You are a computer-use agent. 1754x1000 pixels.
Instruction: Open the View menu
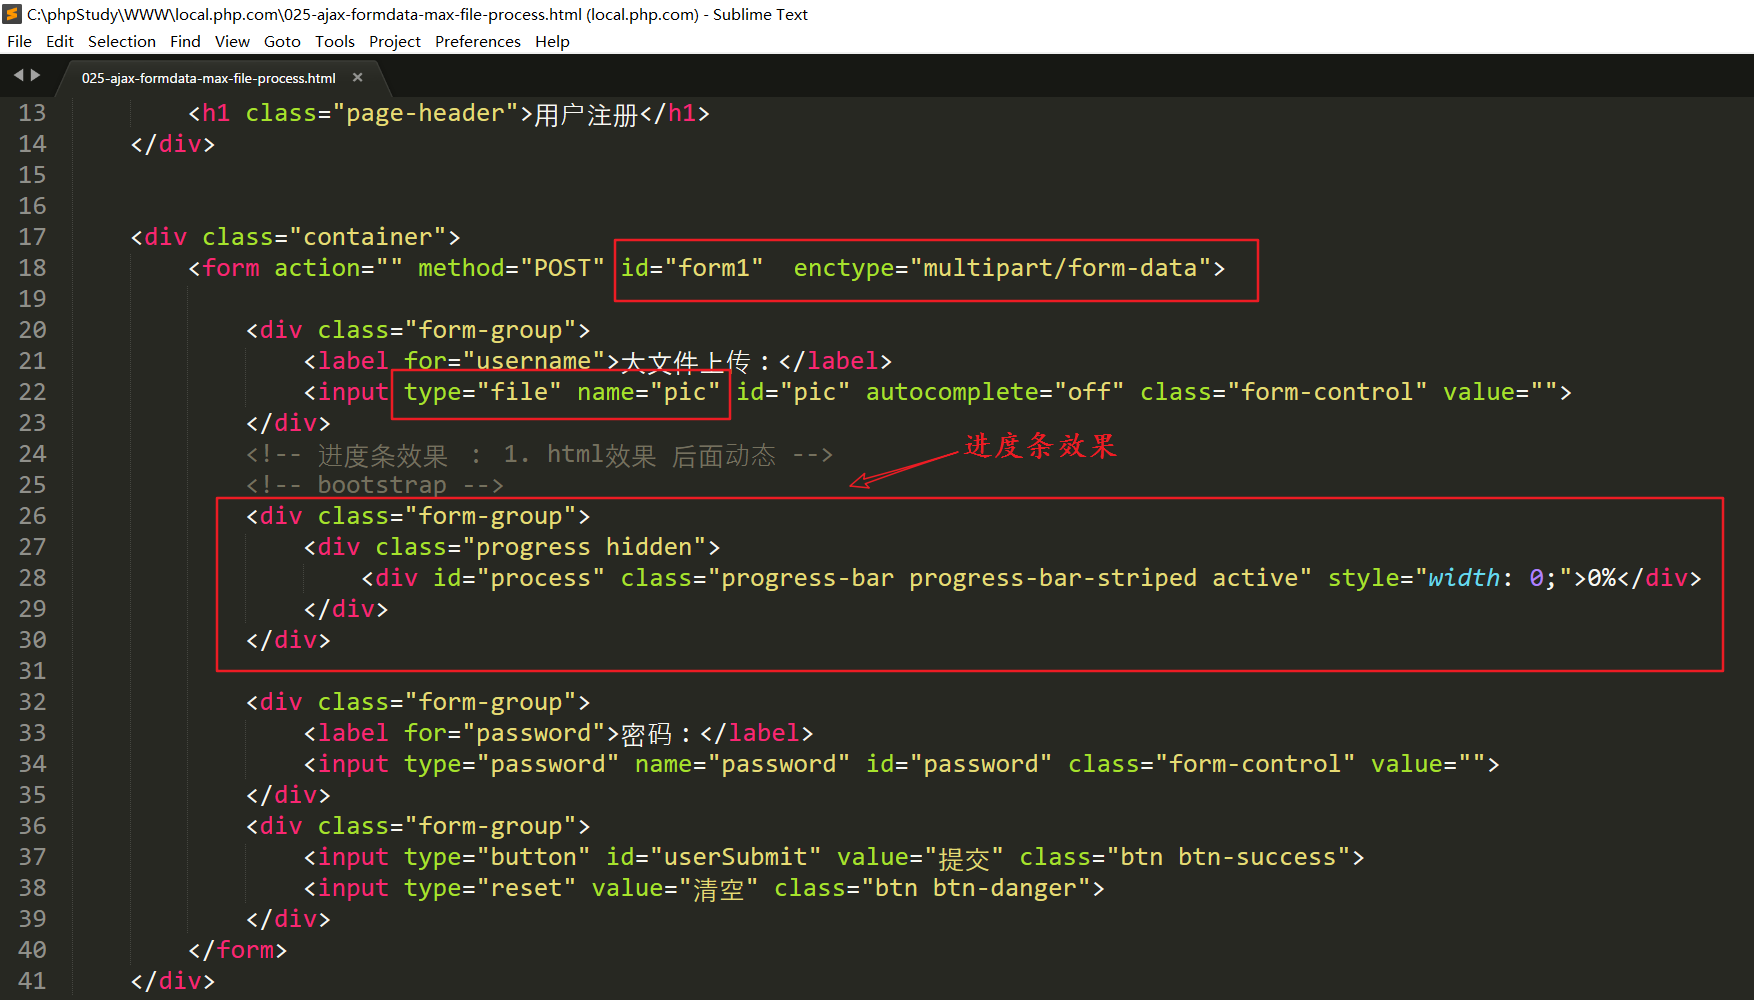232,41
